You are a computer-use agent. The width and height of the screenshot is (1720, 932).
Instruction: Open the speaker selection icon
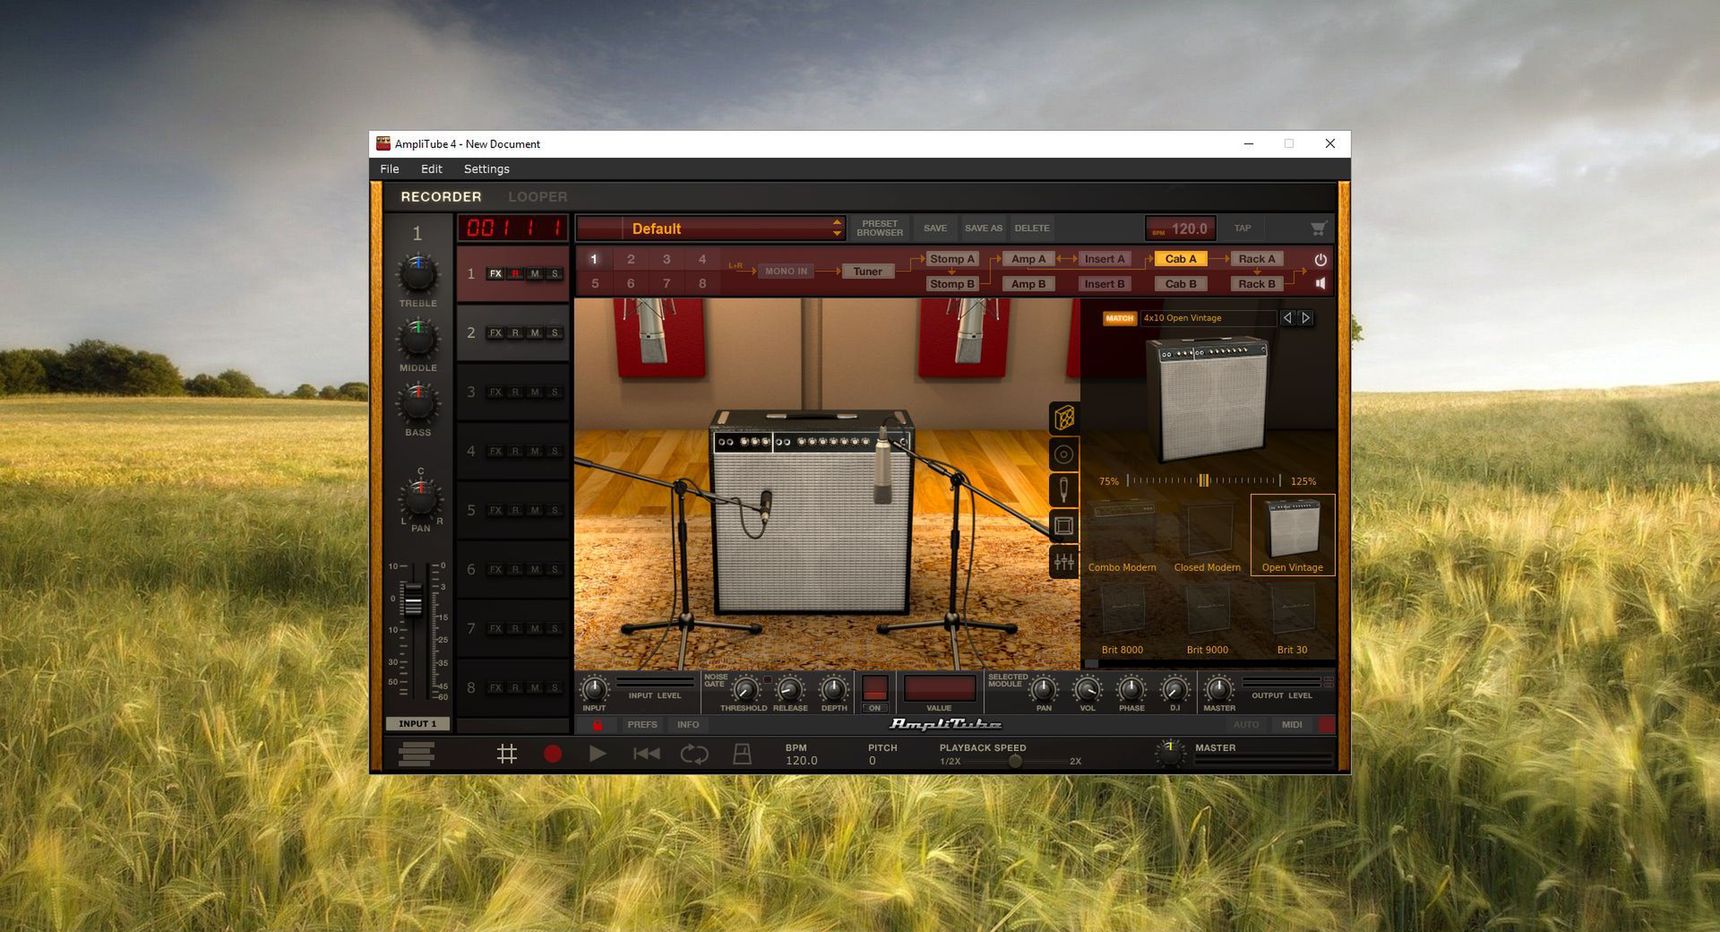pyautogui.click(x=1063, y=454)
